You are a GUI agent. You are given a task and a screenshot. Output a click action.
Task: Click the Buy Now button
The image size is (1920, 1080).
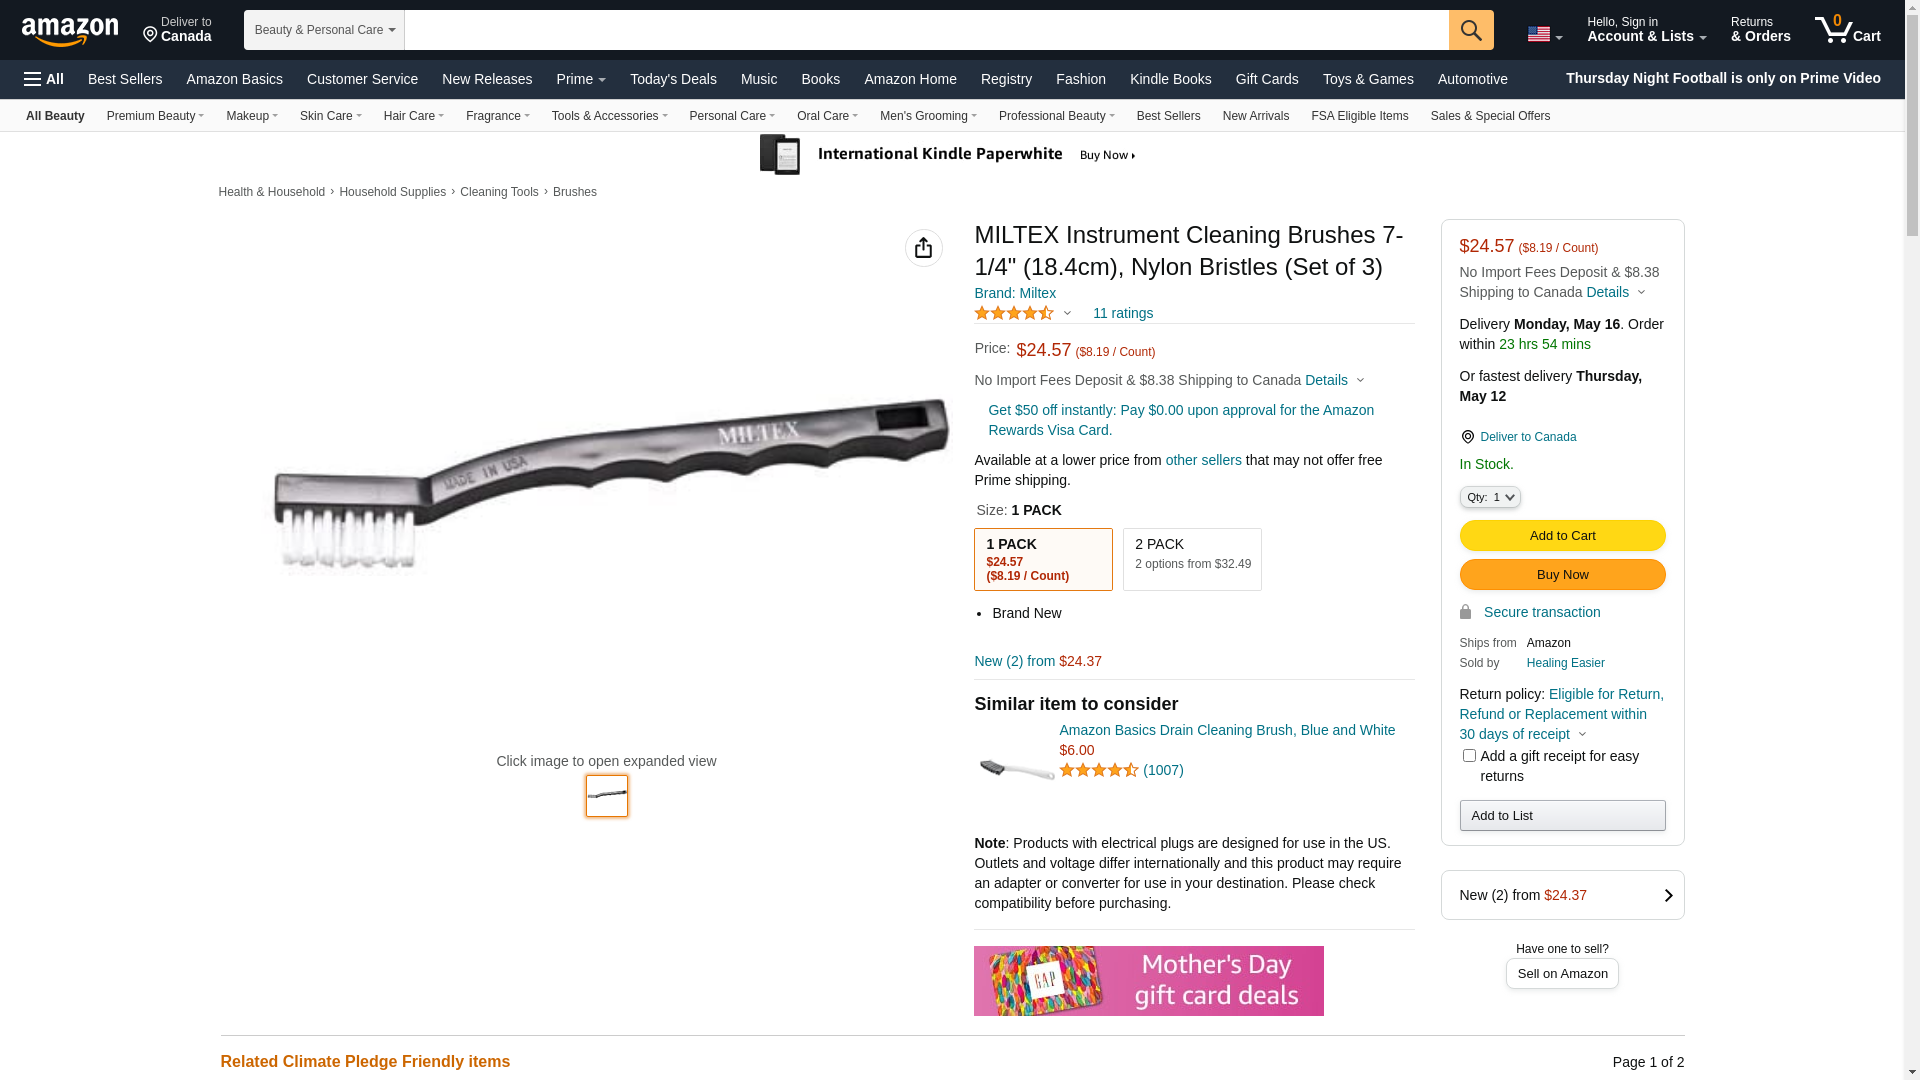coord(1562,574)
